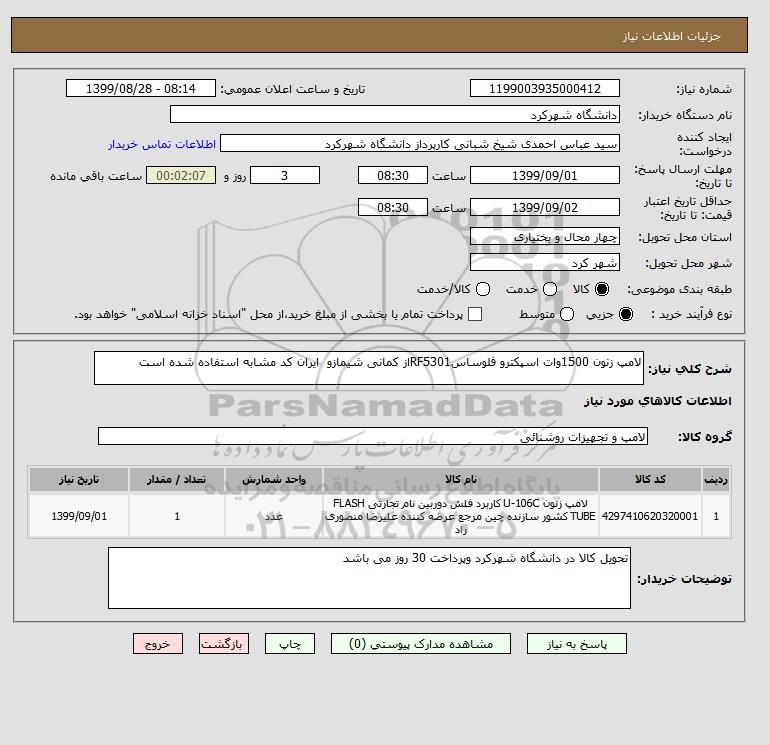
Task: Click the buyer notes text area
Action: [x=369, y=578]
